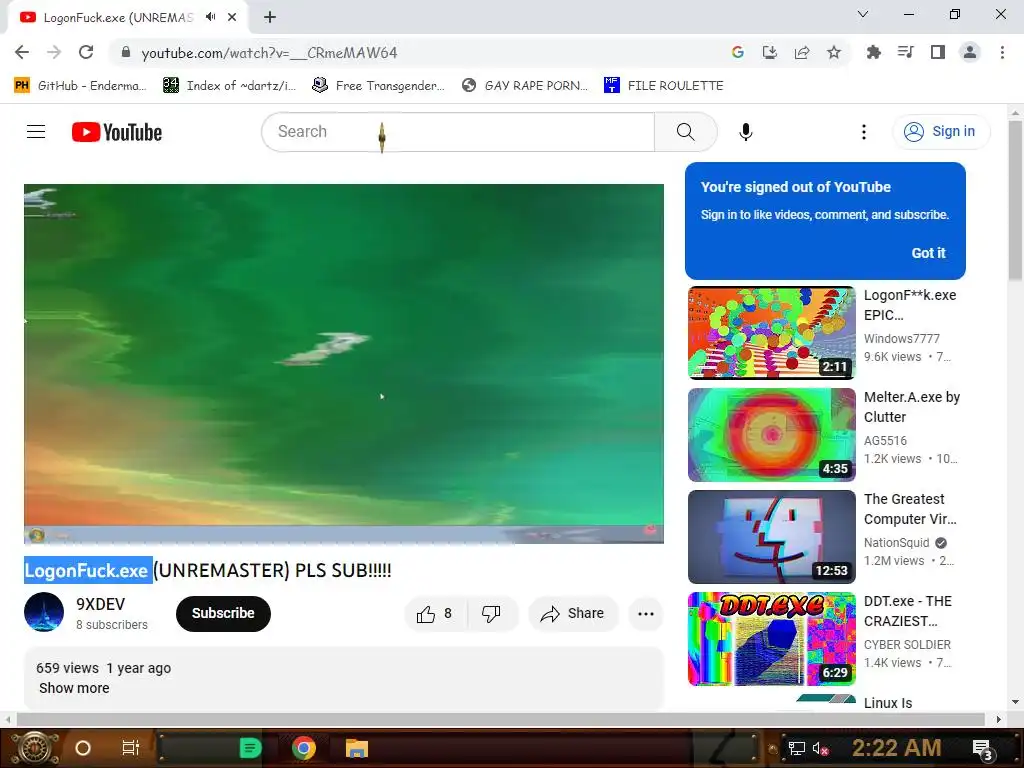Open more actions ellipsis under video
This screenshot has width=1024, height=768.
(646, 614)
